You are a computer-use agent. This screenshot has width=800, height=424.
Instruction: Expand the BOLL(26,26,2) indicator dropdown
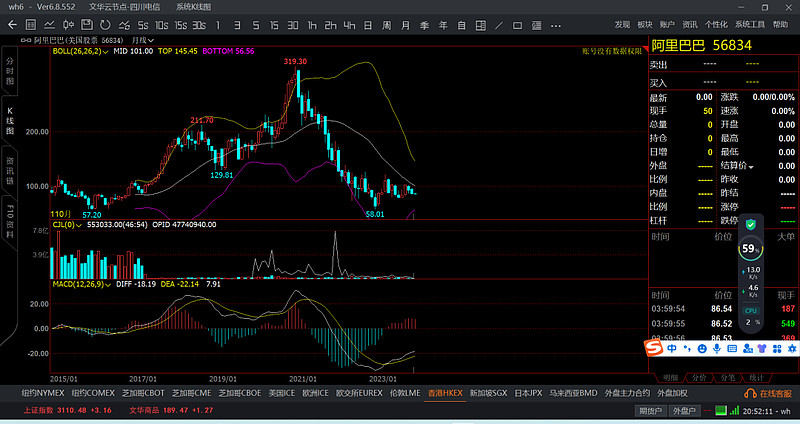(105, 52)
